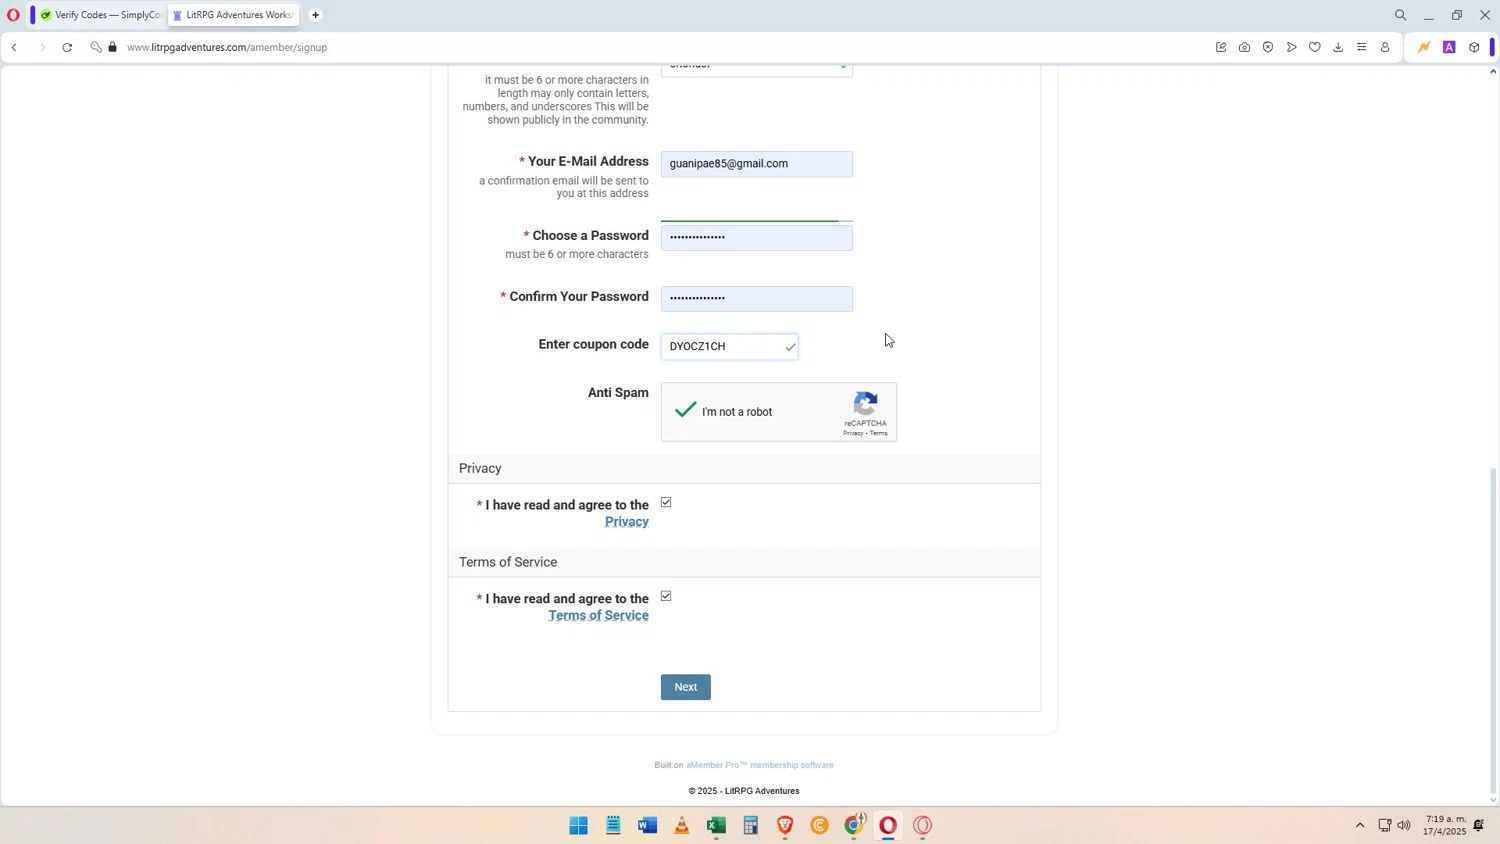Click the orange lightning extension icon
The image size is (1500, 844).
[1424, 47]
